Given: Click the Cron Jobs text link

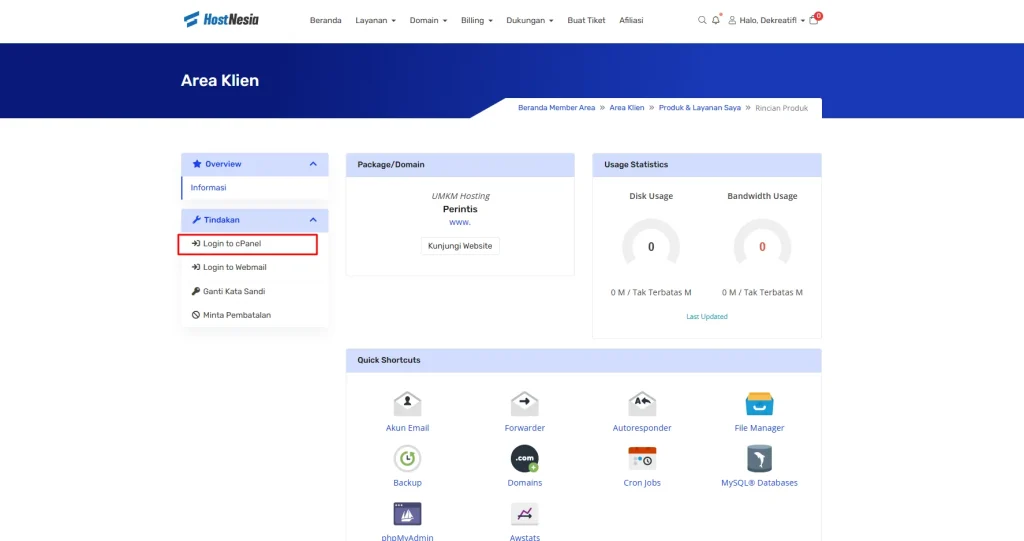Looking at the screenshot, I should pos(642,483).
